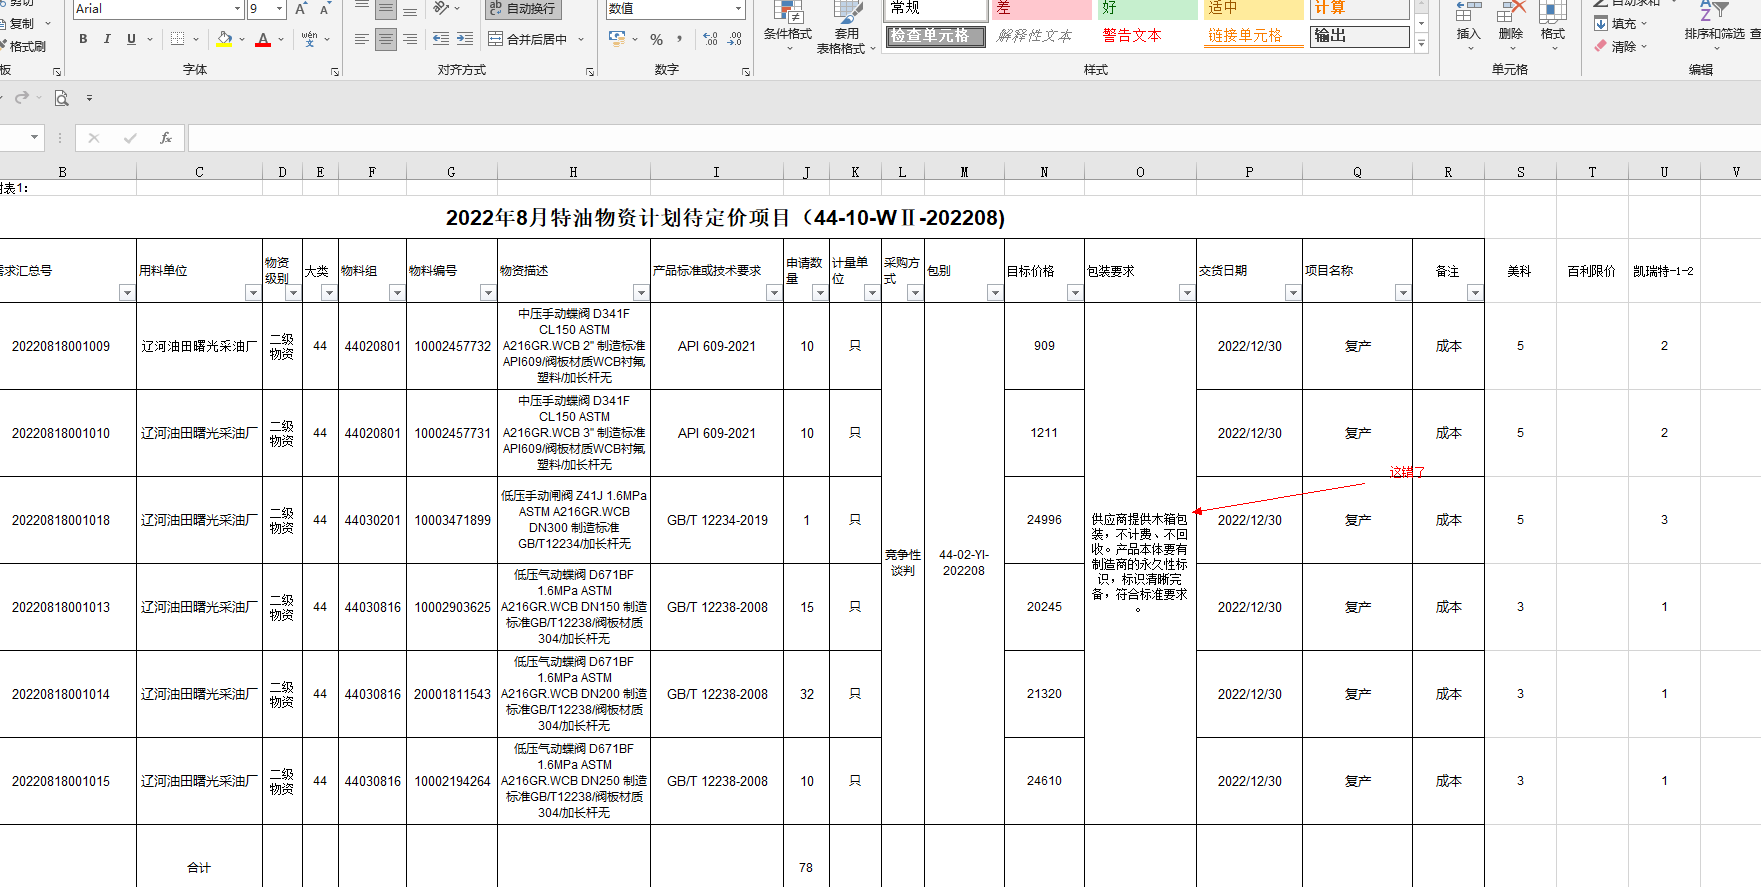Increase the cell indent
This screenshot has width=1761, height=887.
465,39
